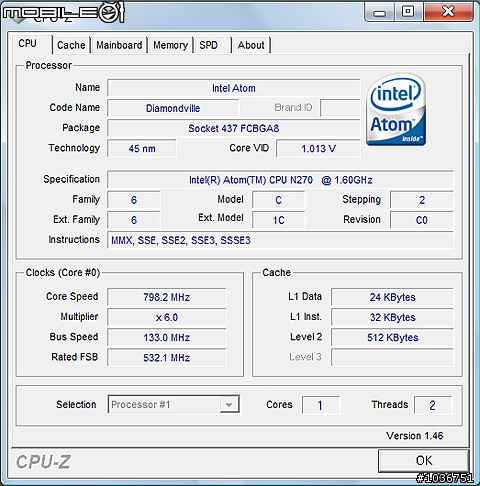Viewport: 480px width, 486px height.
Task: Minimize the CPU-Z window
Action: 380,13
